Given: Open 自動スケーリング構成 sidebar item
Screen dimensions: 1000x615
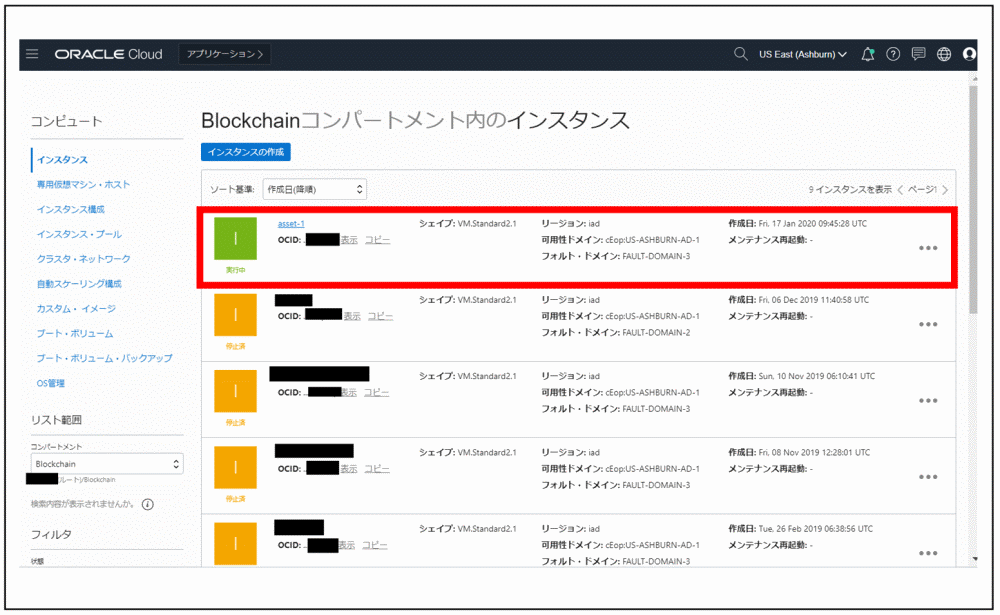Looking at the screenshot, I should (x=79, y=284).
